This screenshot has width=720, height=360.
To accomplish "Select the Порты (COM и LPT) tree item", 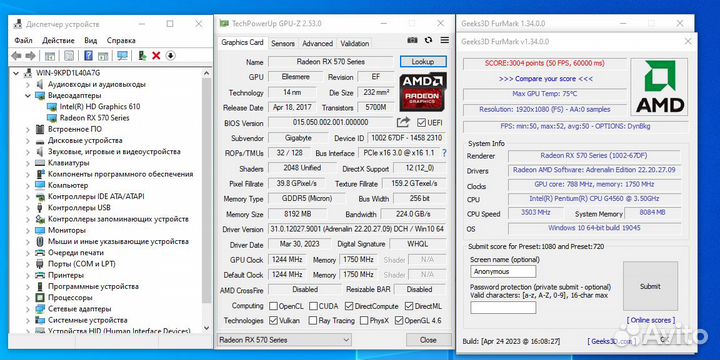I will [x=81, y=264].
